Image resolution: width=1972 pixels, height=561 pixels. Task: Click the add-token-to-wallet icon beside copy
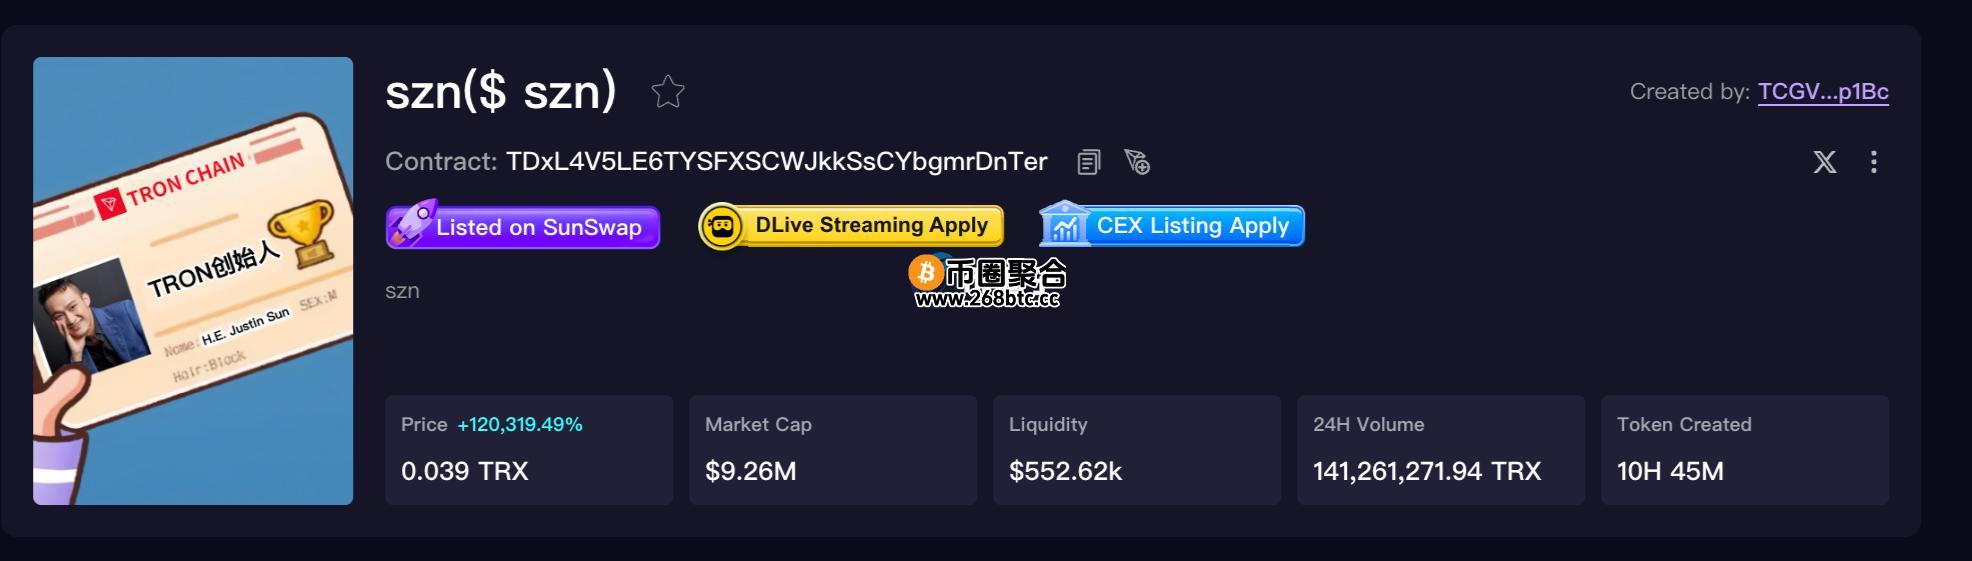pos(1137,162)
